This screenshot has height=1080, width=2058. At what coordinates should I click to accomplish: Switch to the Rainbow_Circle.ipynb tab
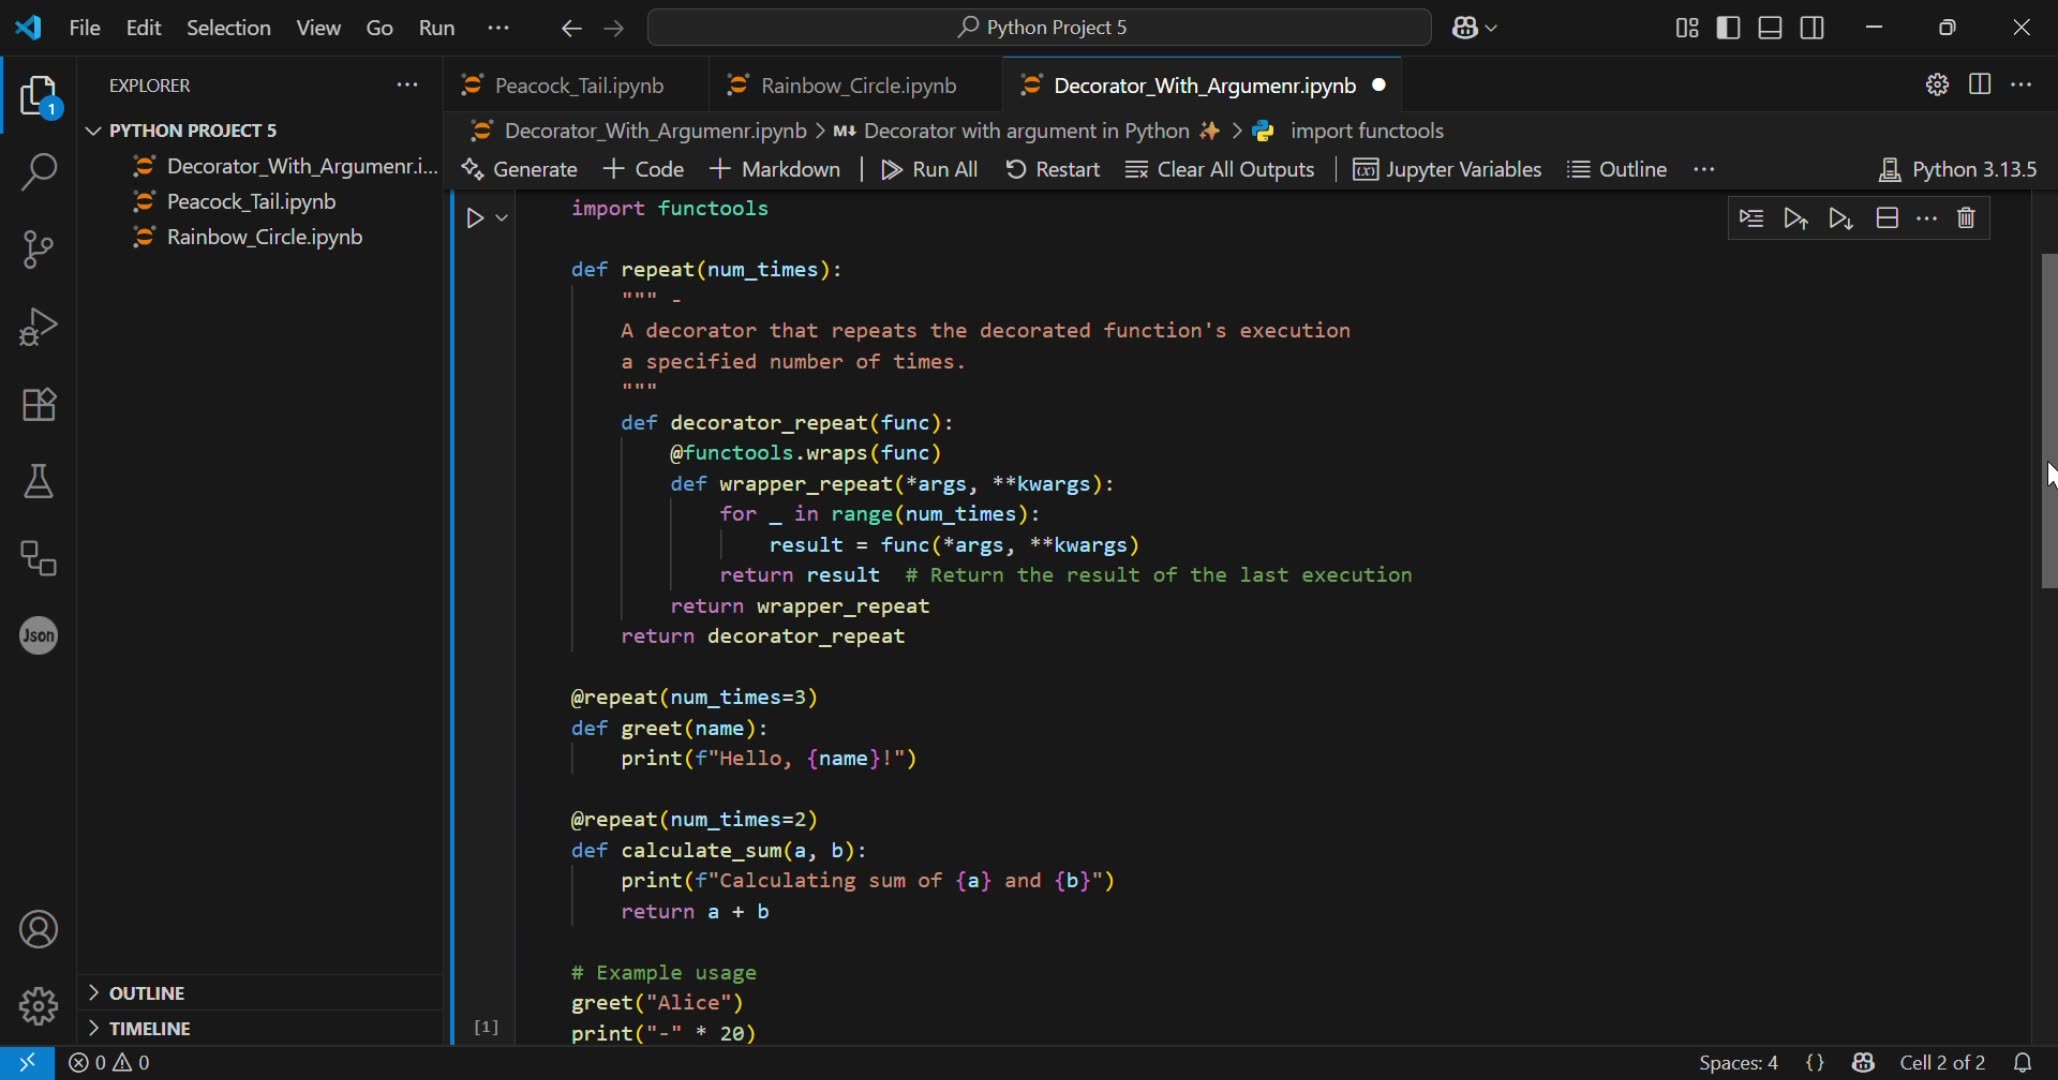tap(858, 86)
